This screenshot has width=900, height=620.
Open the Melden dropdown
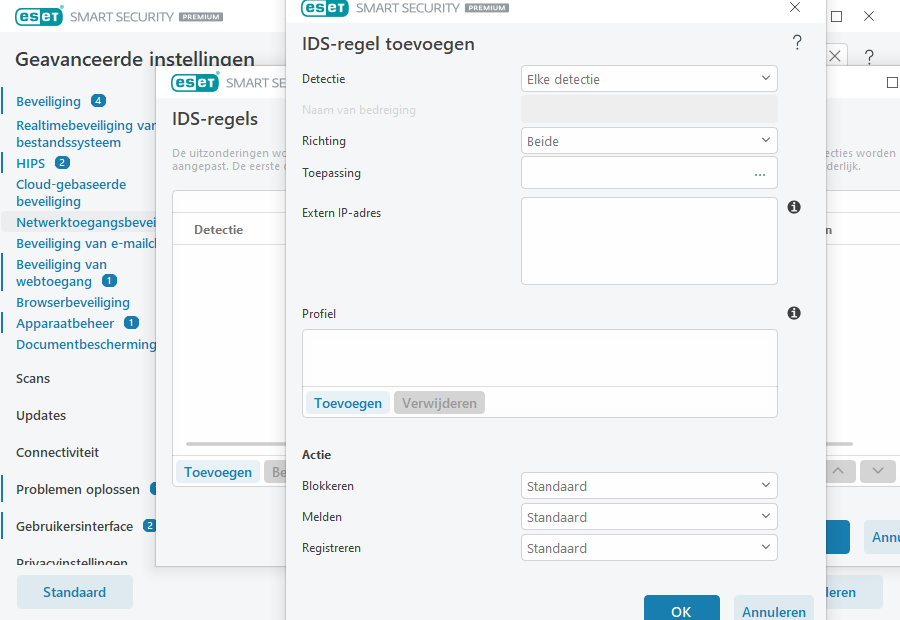pos(648,517)
